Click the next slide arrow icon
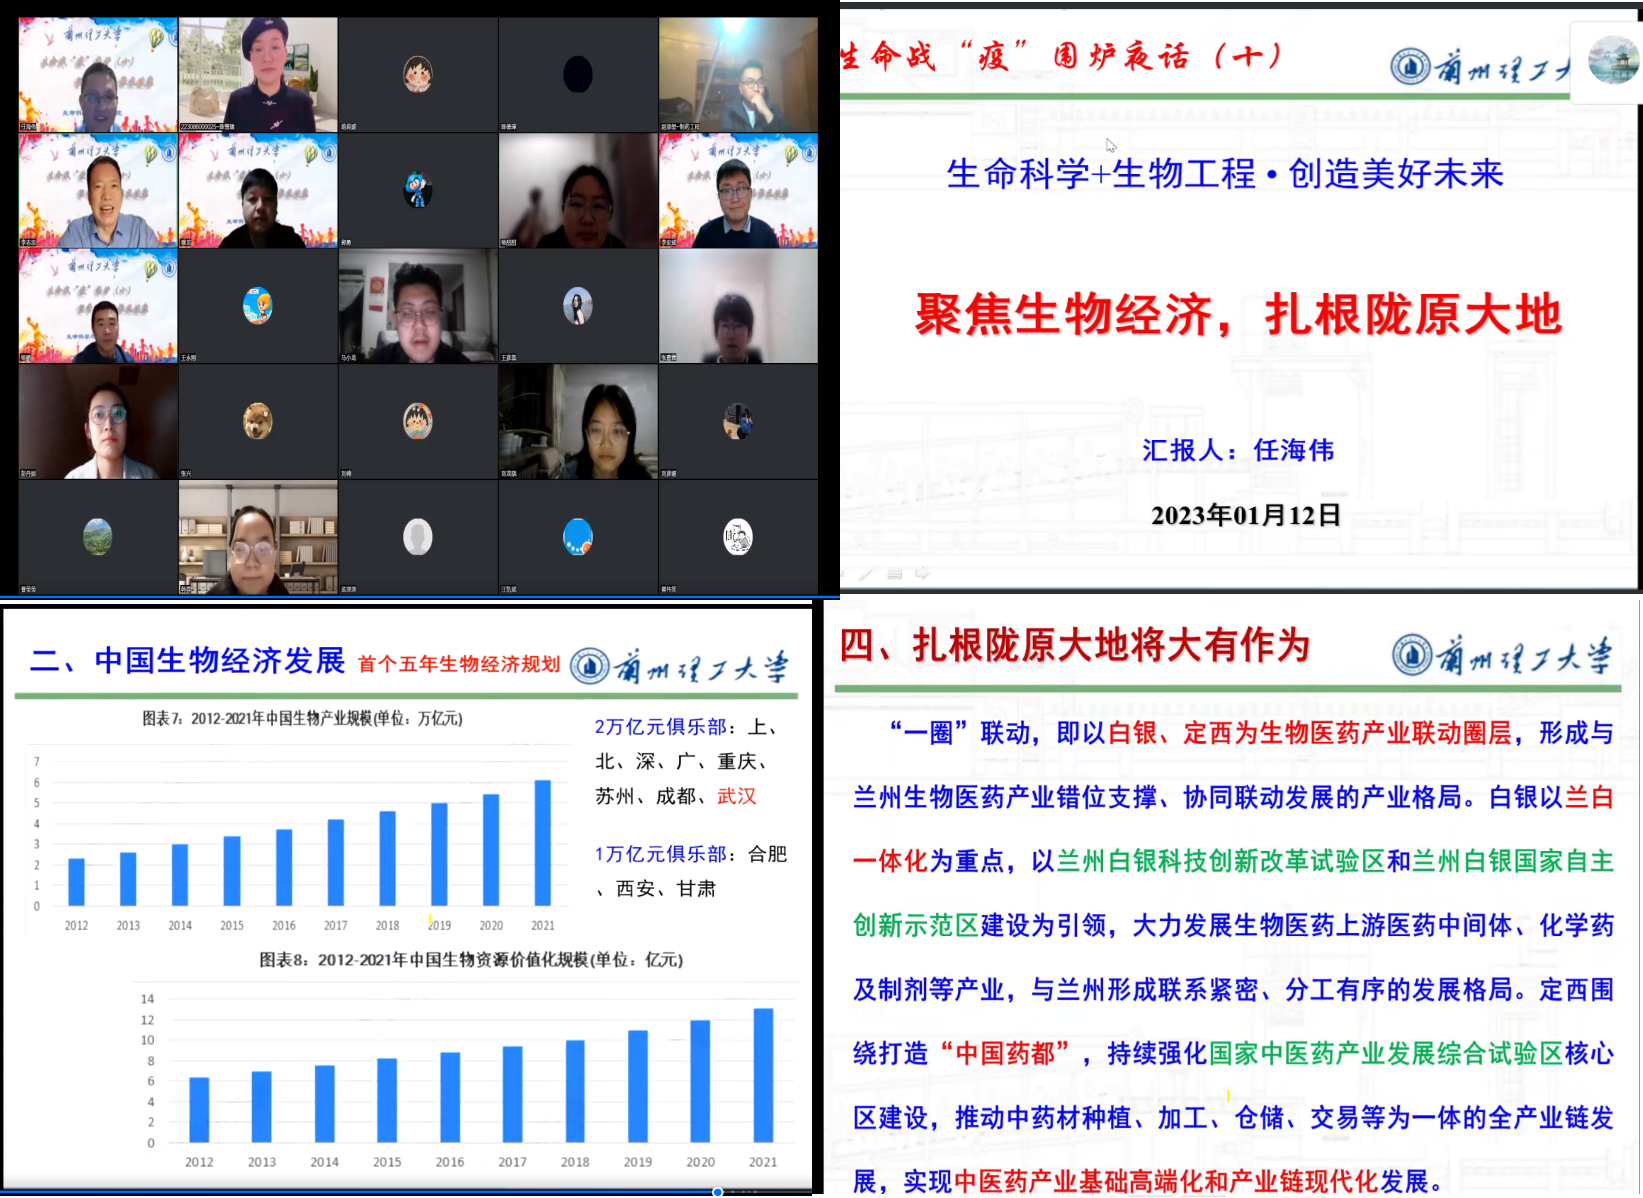Viewport: 1643px width, 1198px height. pos(922,573)
